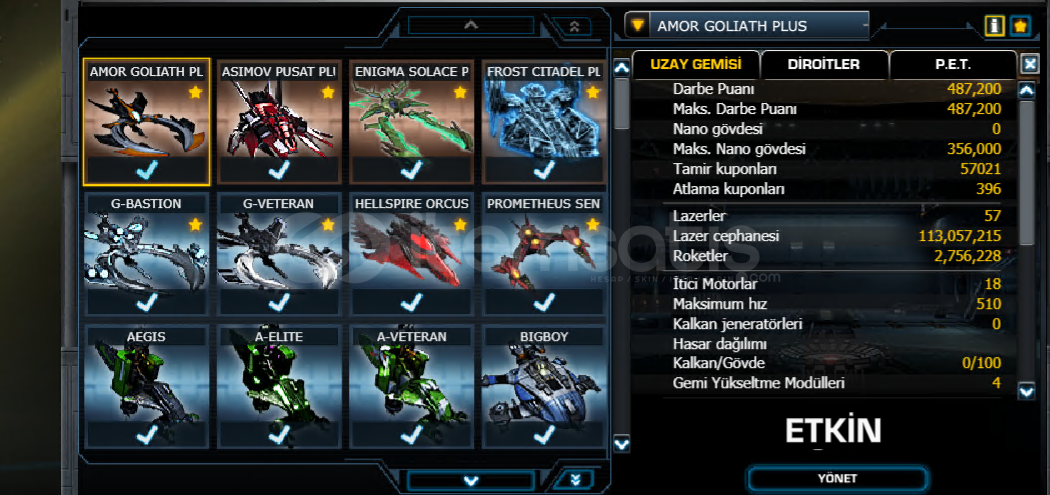Click the info icon beside ship dropdown
The height and width of the screenshot is (495, 1050).
click(x=994, y=25)
